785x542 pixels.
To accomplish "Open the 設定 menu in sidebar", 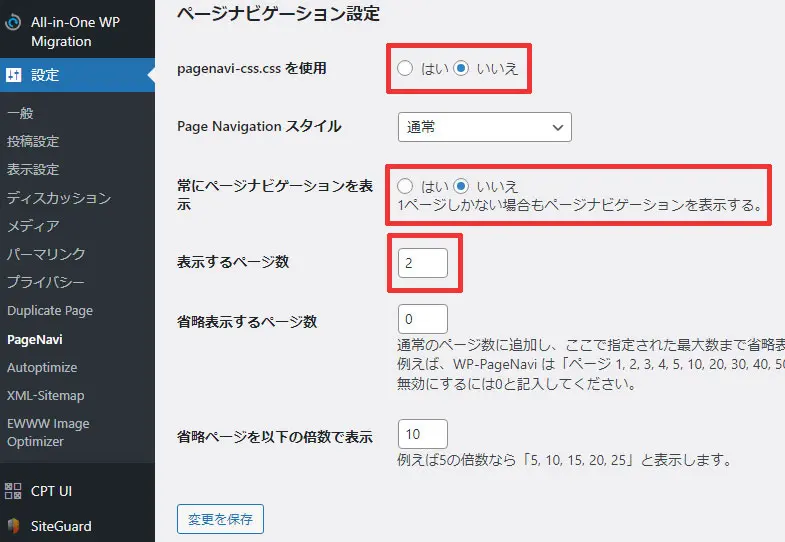I will (x=77, y=75).
